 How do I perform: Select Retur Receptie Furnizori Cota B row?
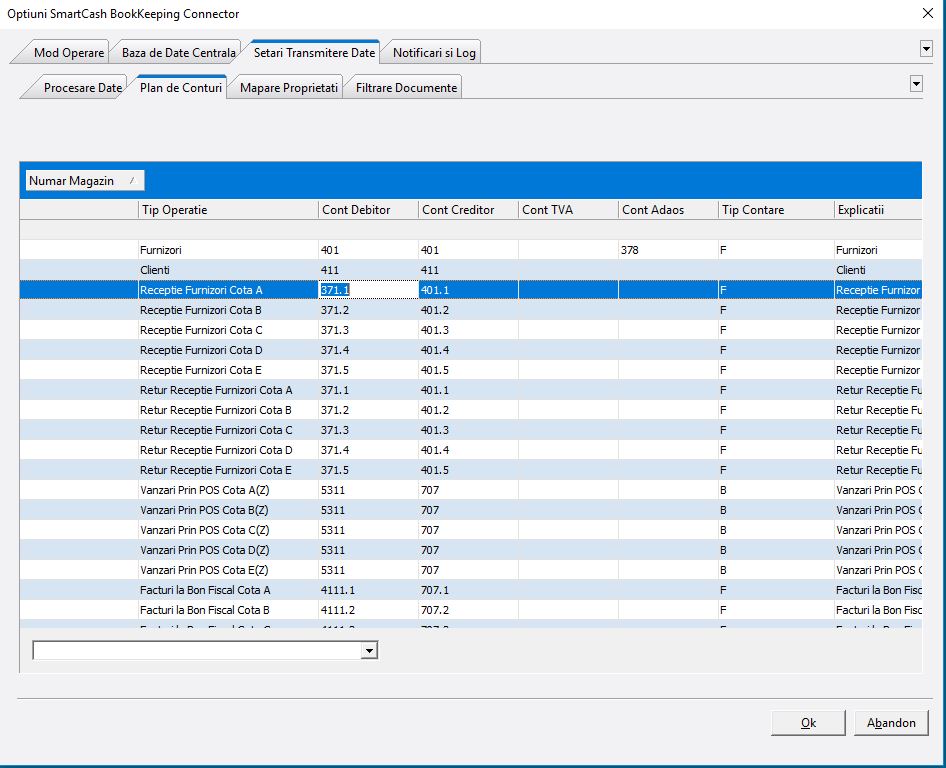tap(471, 410)
